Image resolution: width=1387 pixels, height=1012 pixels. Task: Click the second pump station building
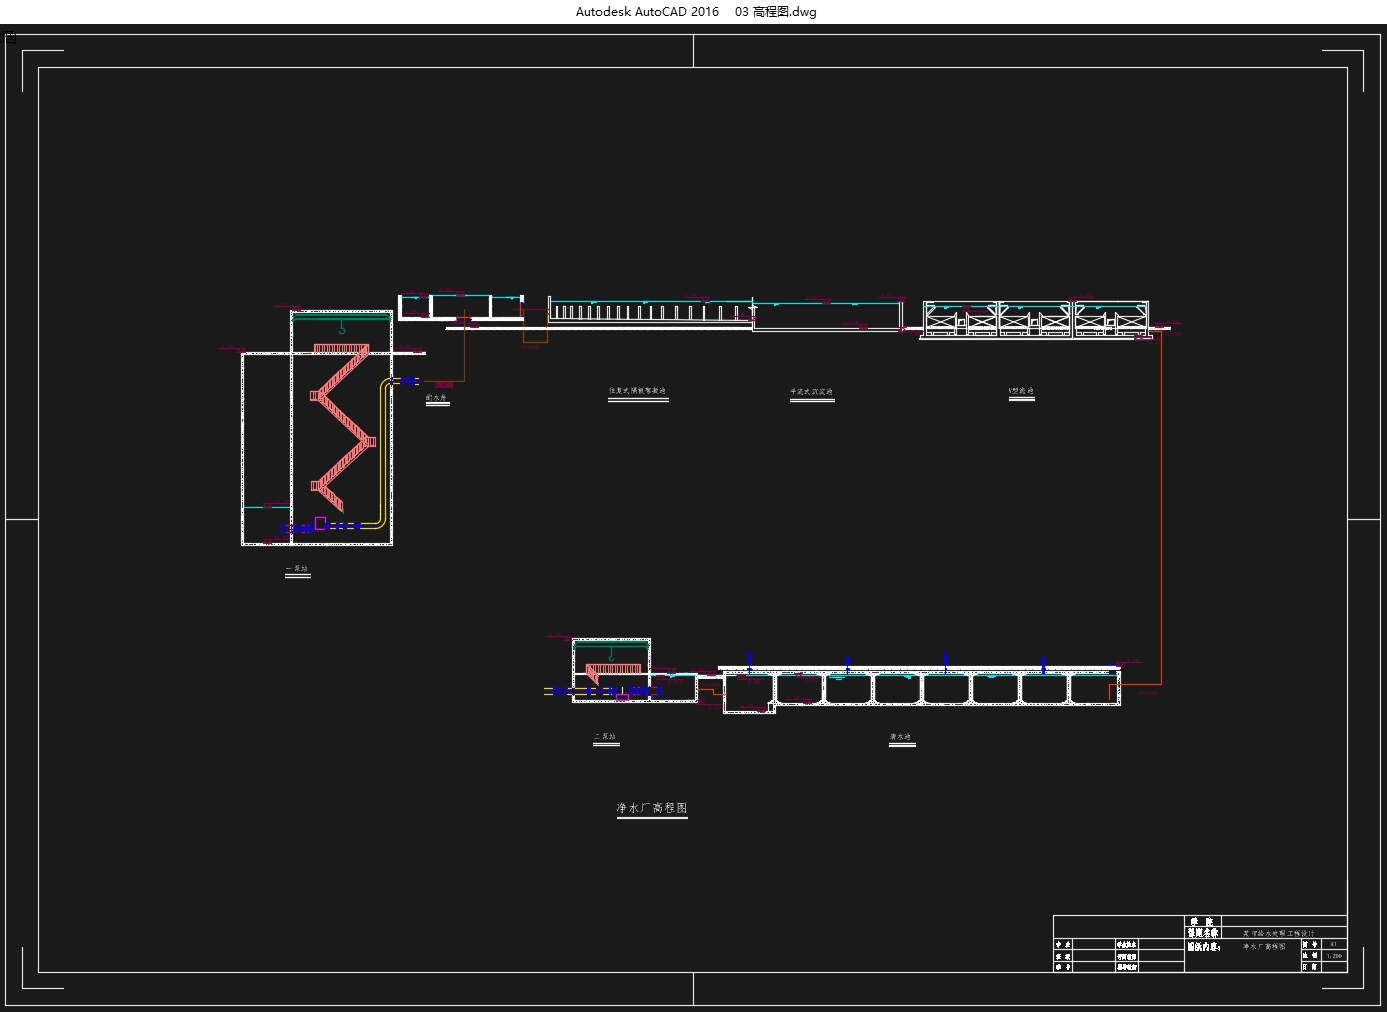[612, 670]
